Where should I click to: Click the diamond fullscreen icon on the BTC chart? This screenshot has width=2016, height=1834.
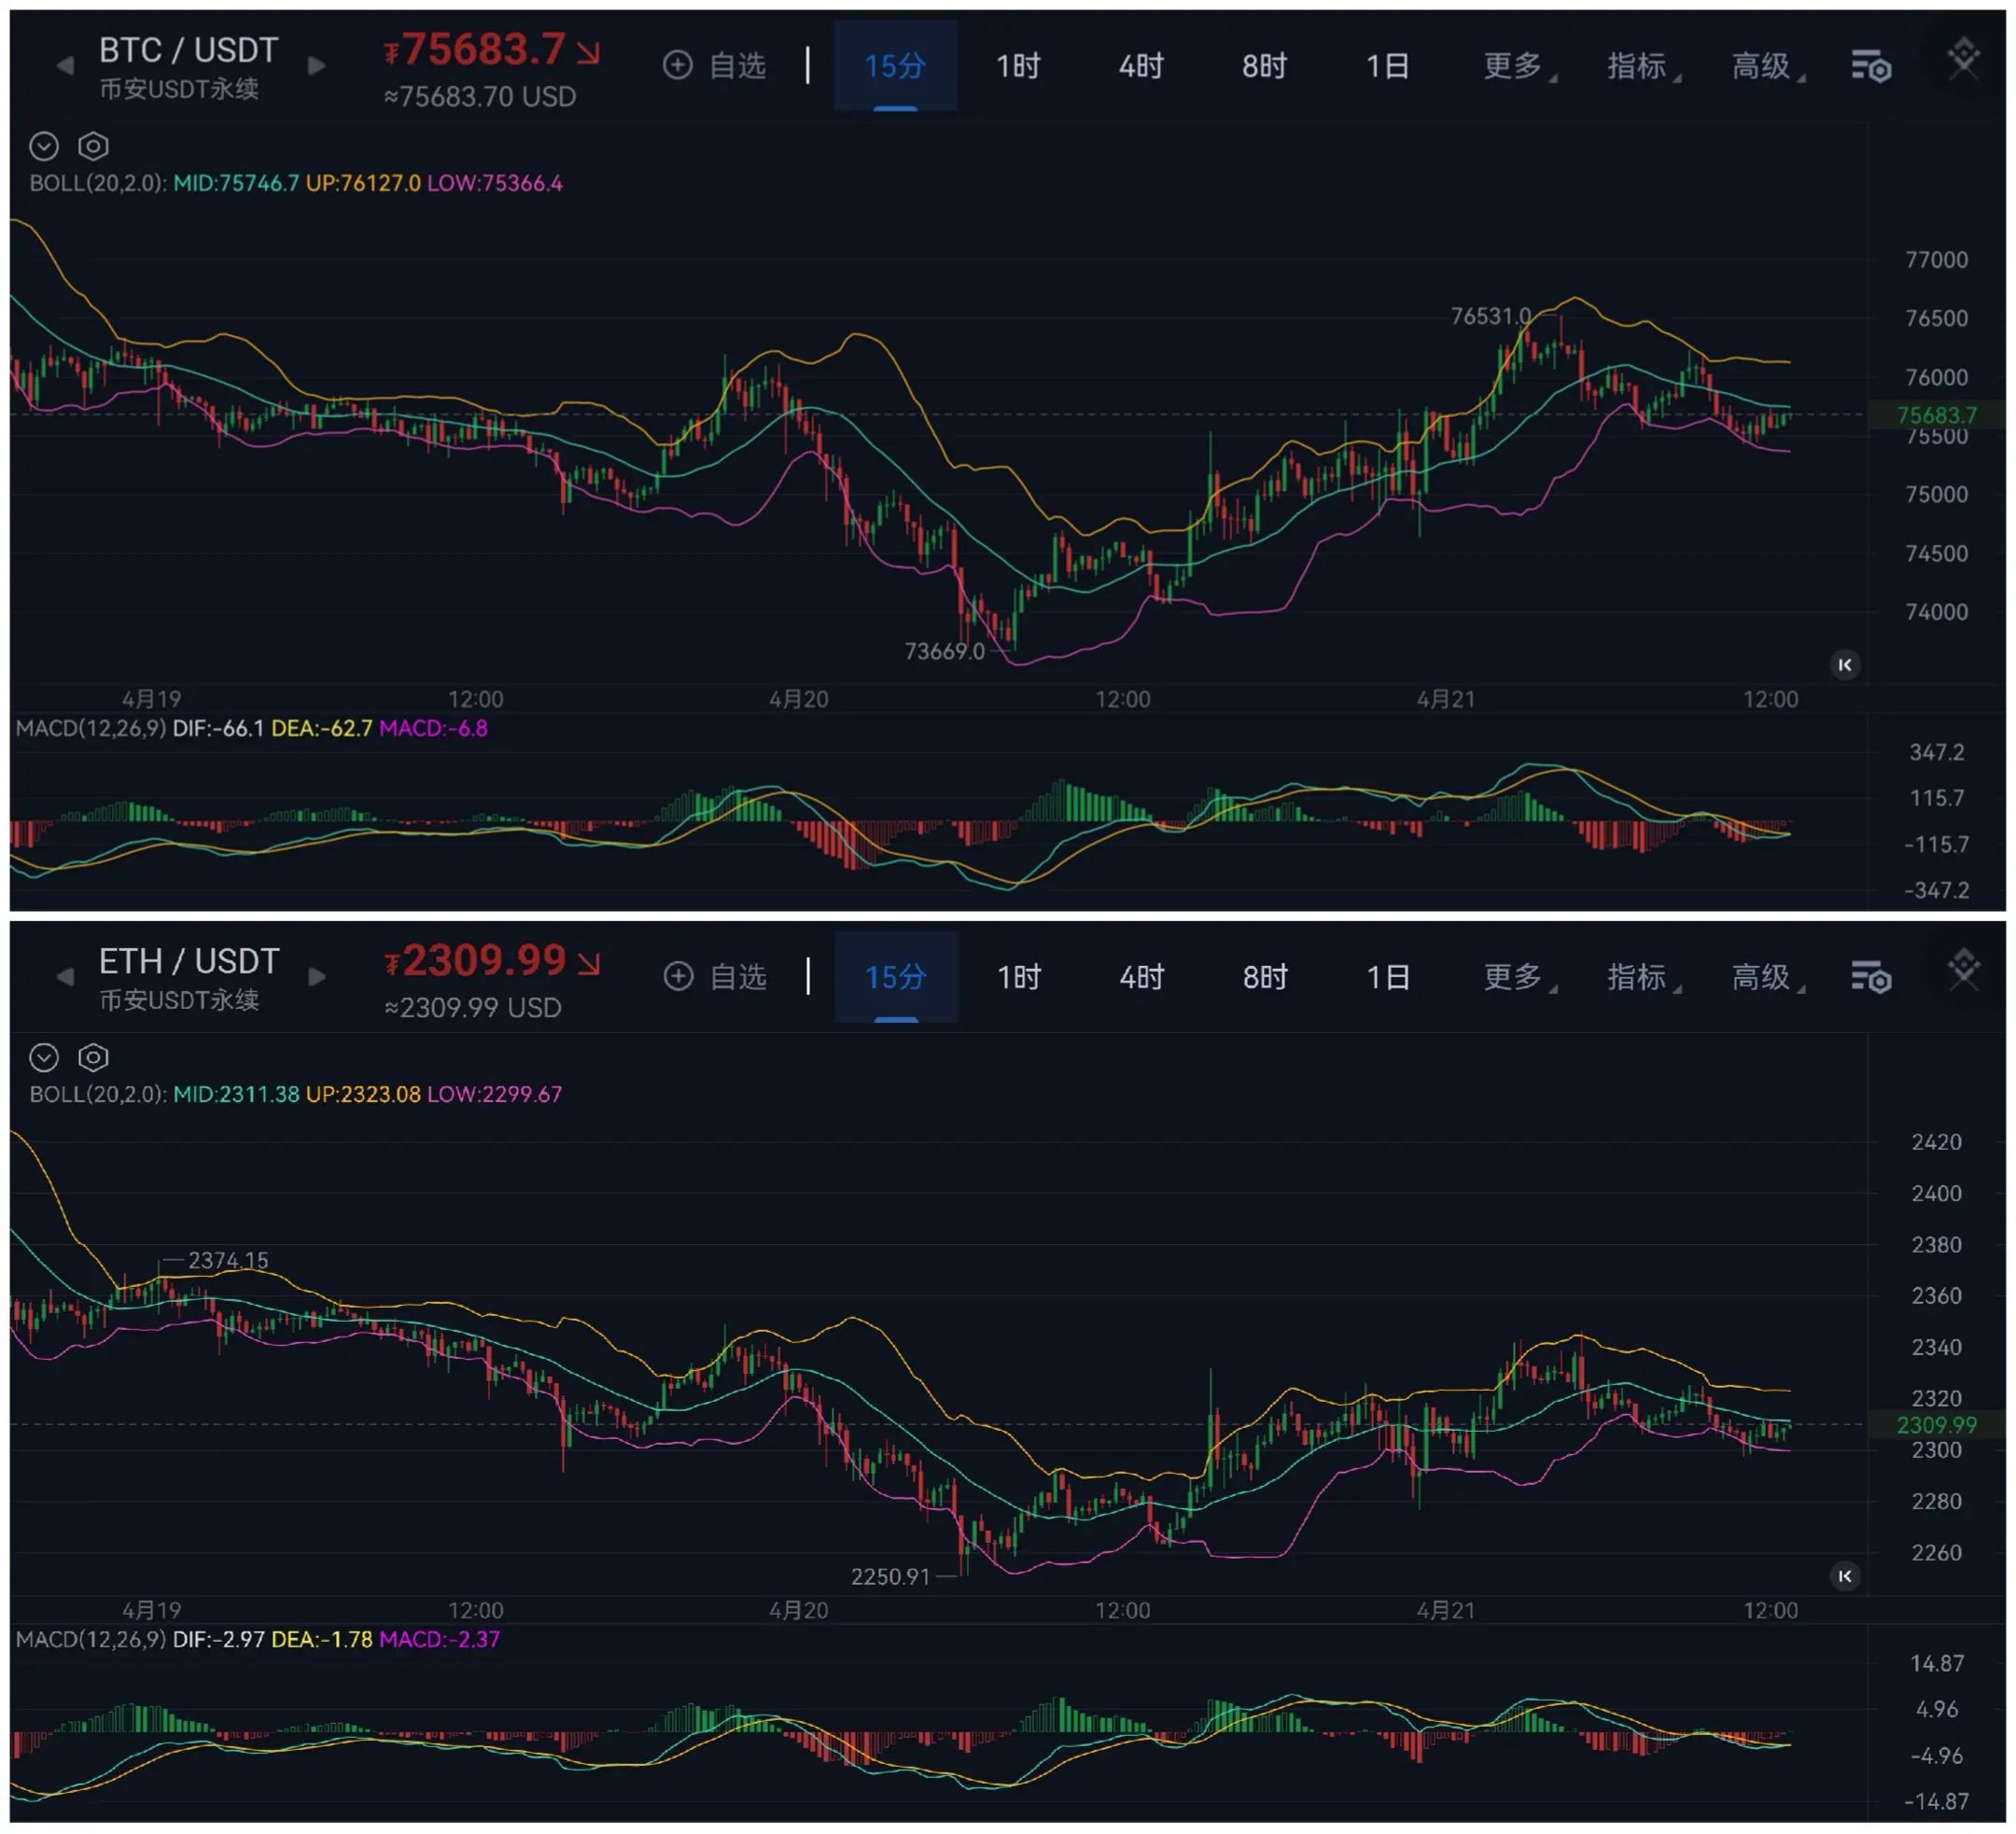[x=1963, y=58]
